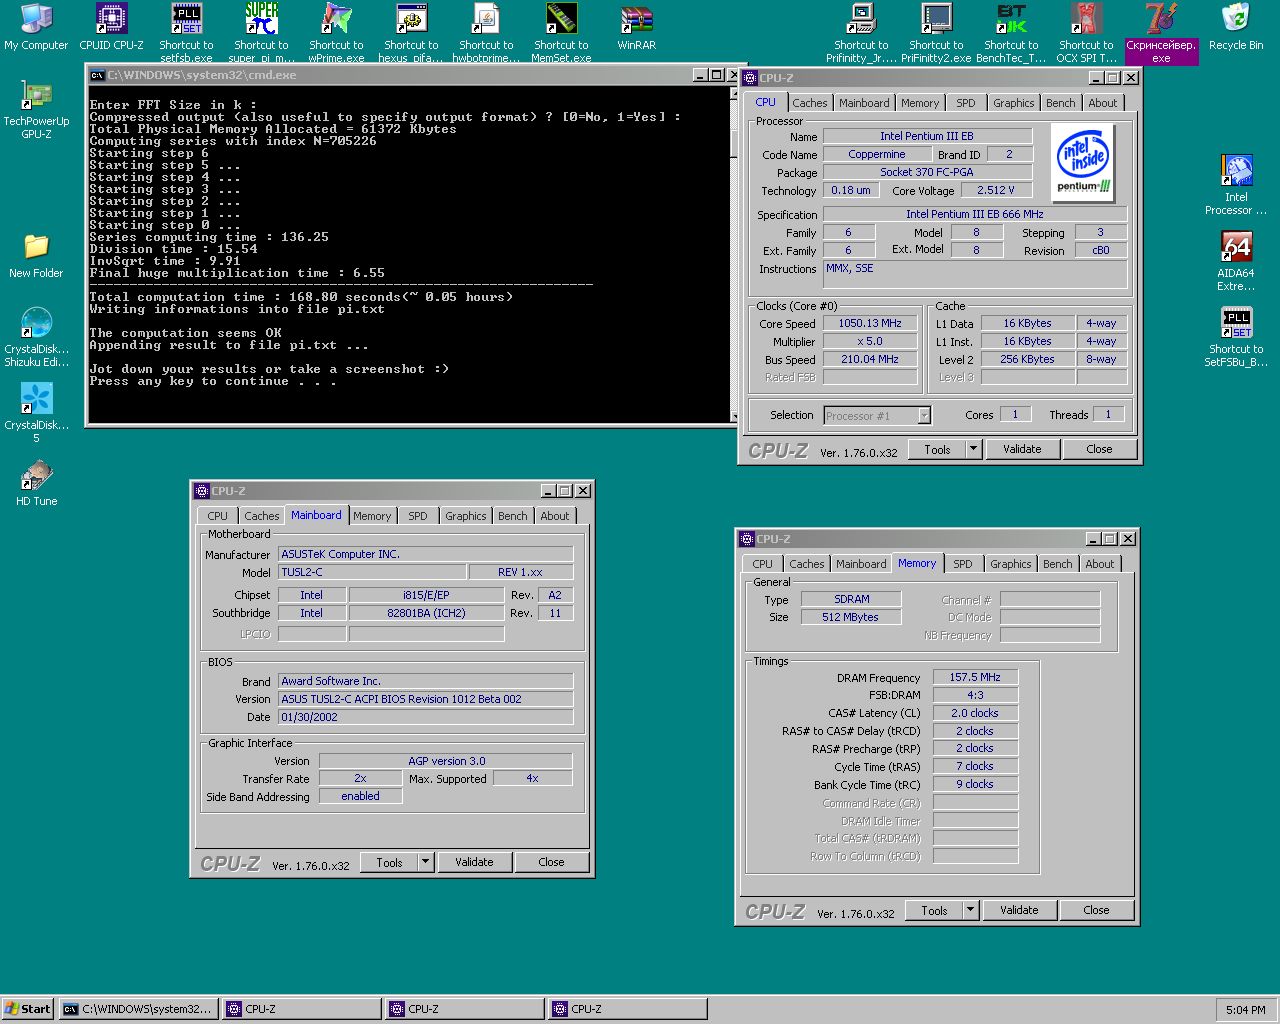
Task: Click Close in the top CPU-Z window
Action: pyautogui.click(x=1099, y=449)
